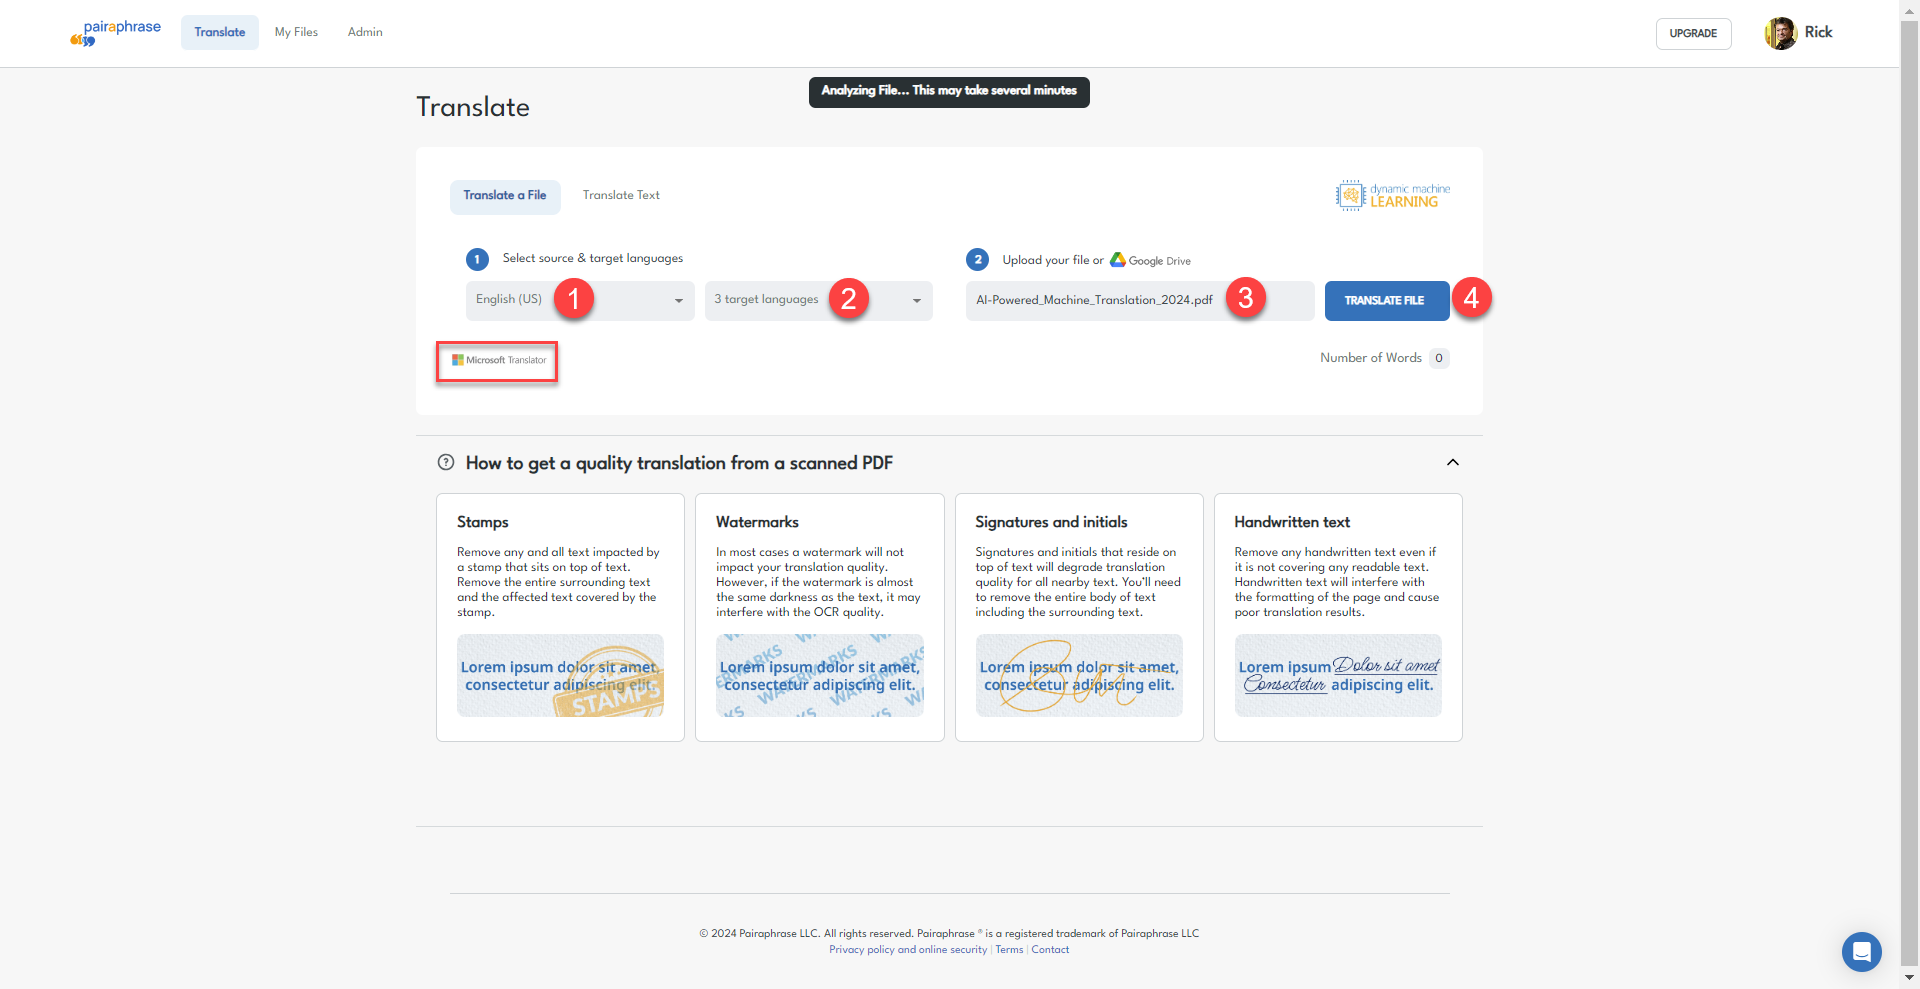Open the Privacy policy and online security link

tap(908, 950)
